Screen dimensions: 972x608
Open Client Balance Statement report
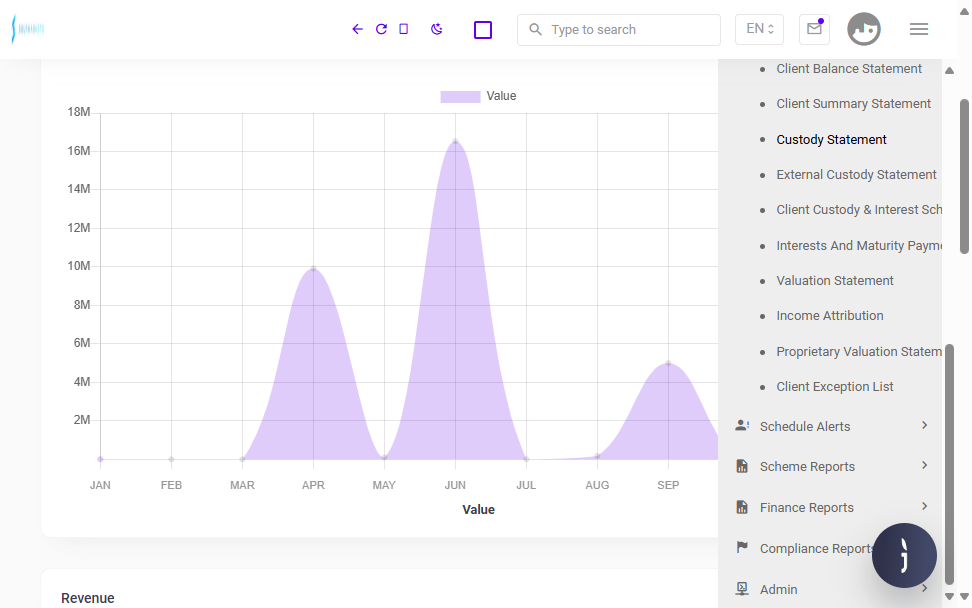point(849,69)
